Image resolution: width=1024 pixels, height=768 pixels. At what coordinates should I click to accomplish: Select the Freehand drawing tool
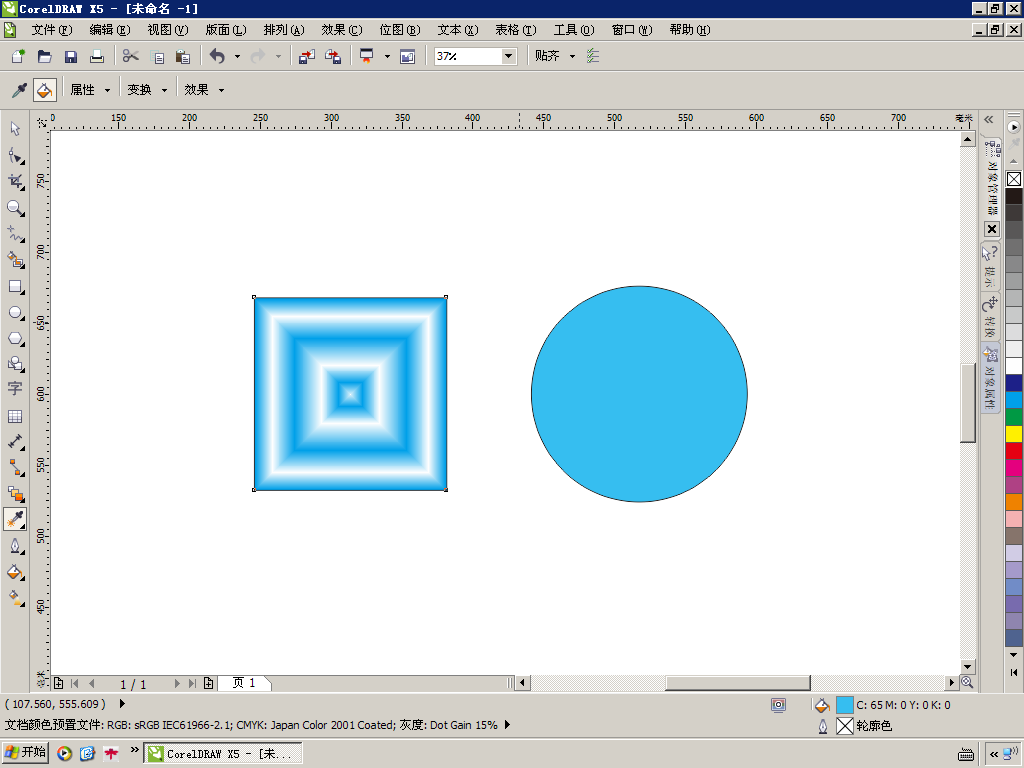(x=15, y=233)
